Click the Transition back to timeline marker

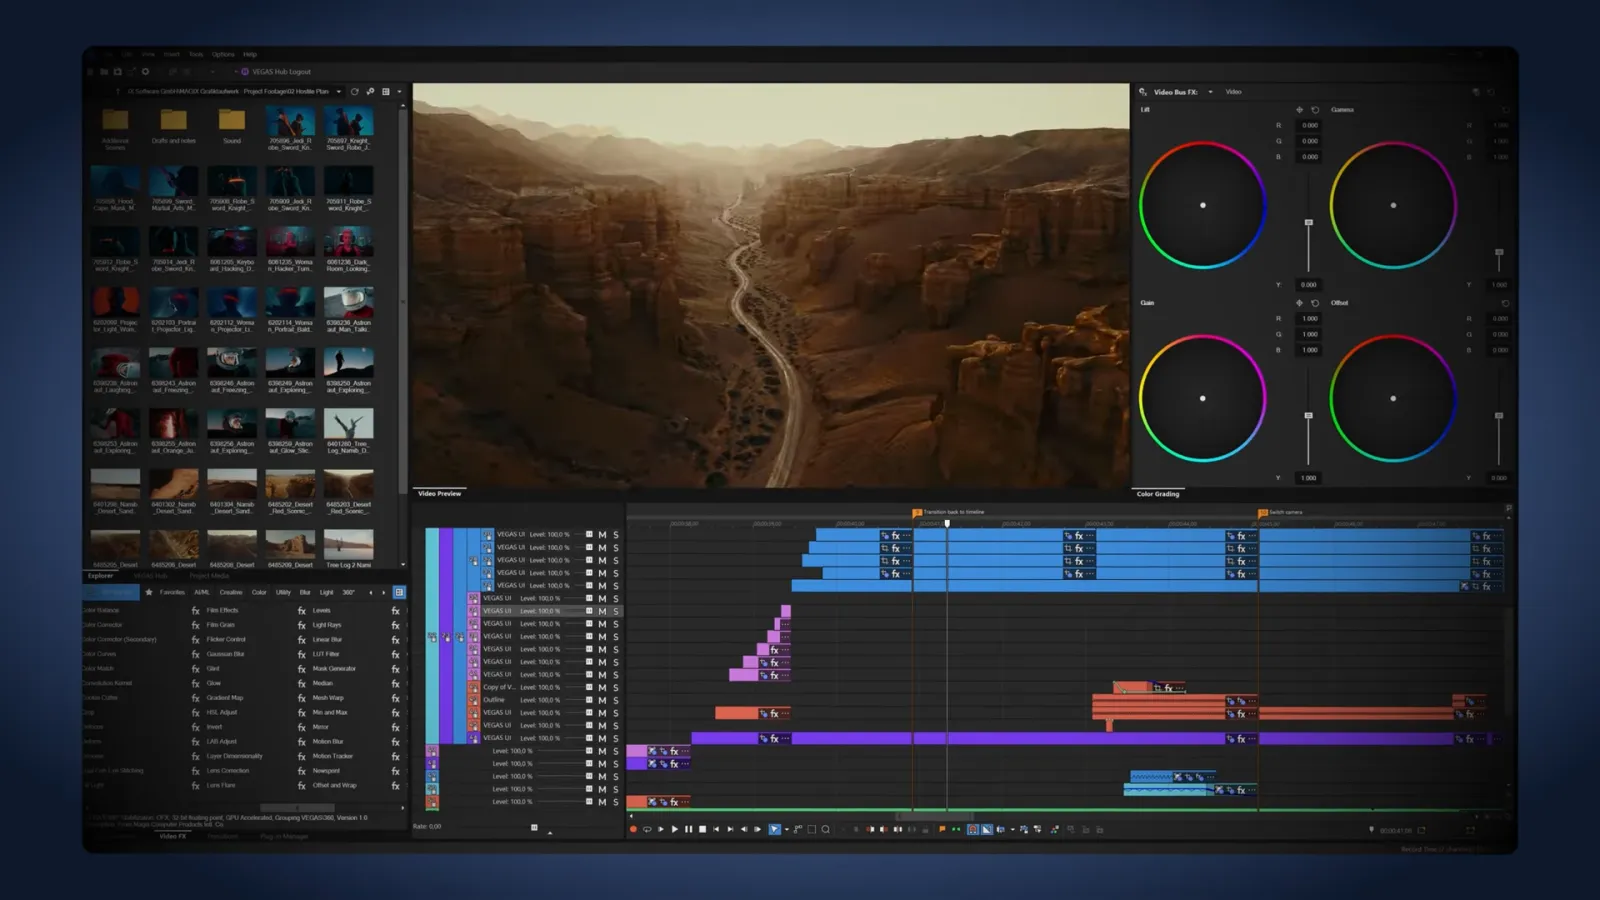click(x=917, y=511)
